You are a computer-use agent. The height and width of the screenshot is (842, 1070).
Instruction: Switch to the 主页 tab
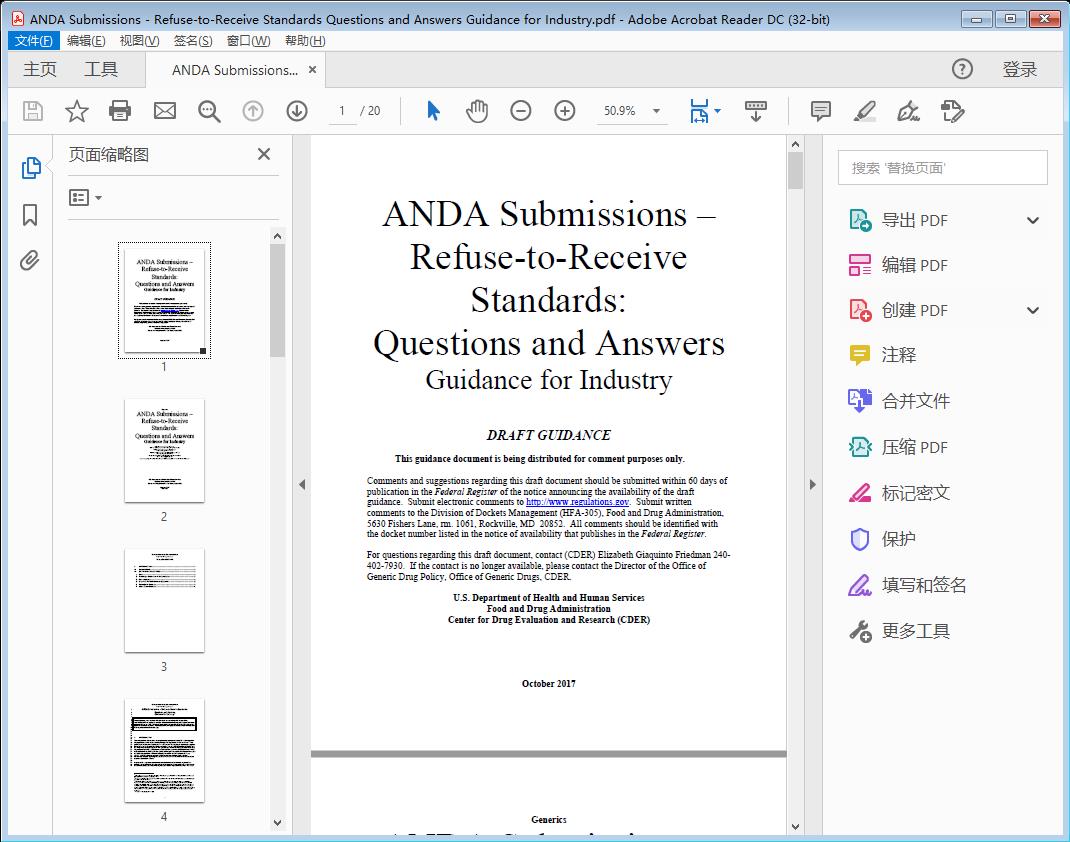tap(40, 69)
